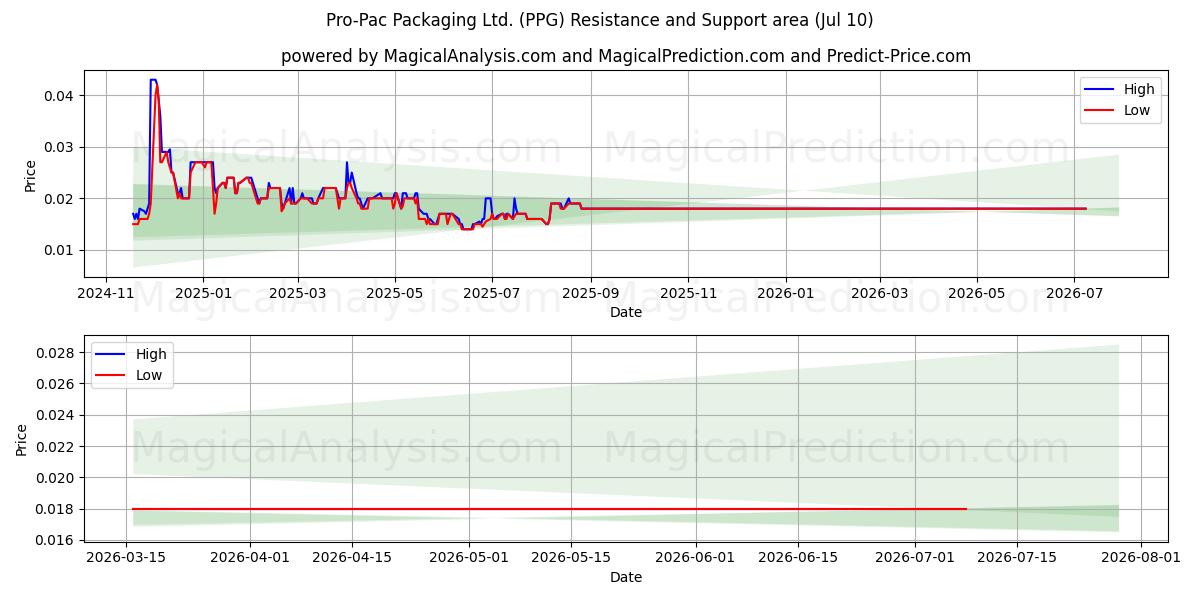Click the '2026-01' x-axis label
This screenshot has width=1200, height=600.
pyautogui.click(x=785, y=295)
